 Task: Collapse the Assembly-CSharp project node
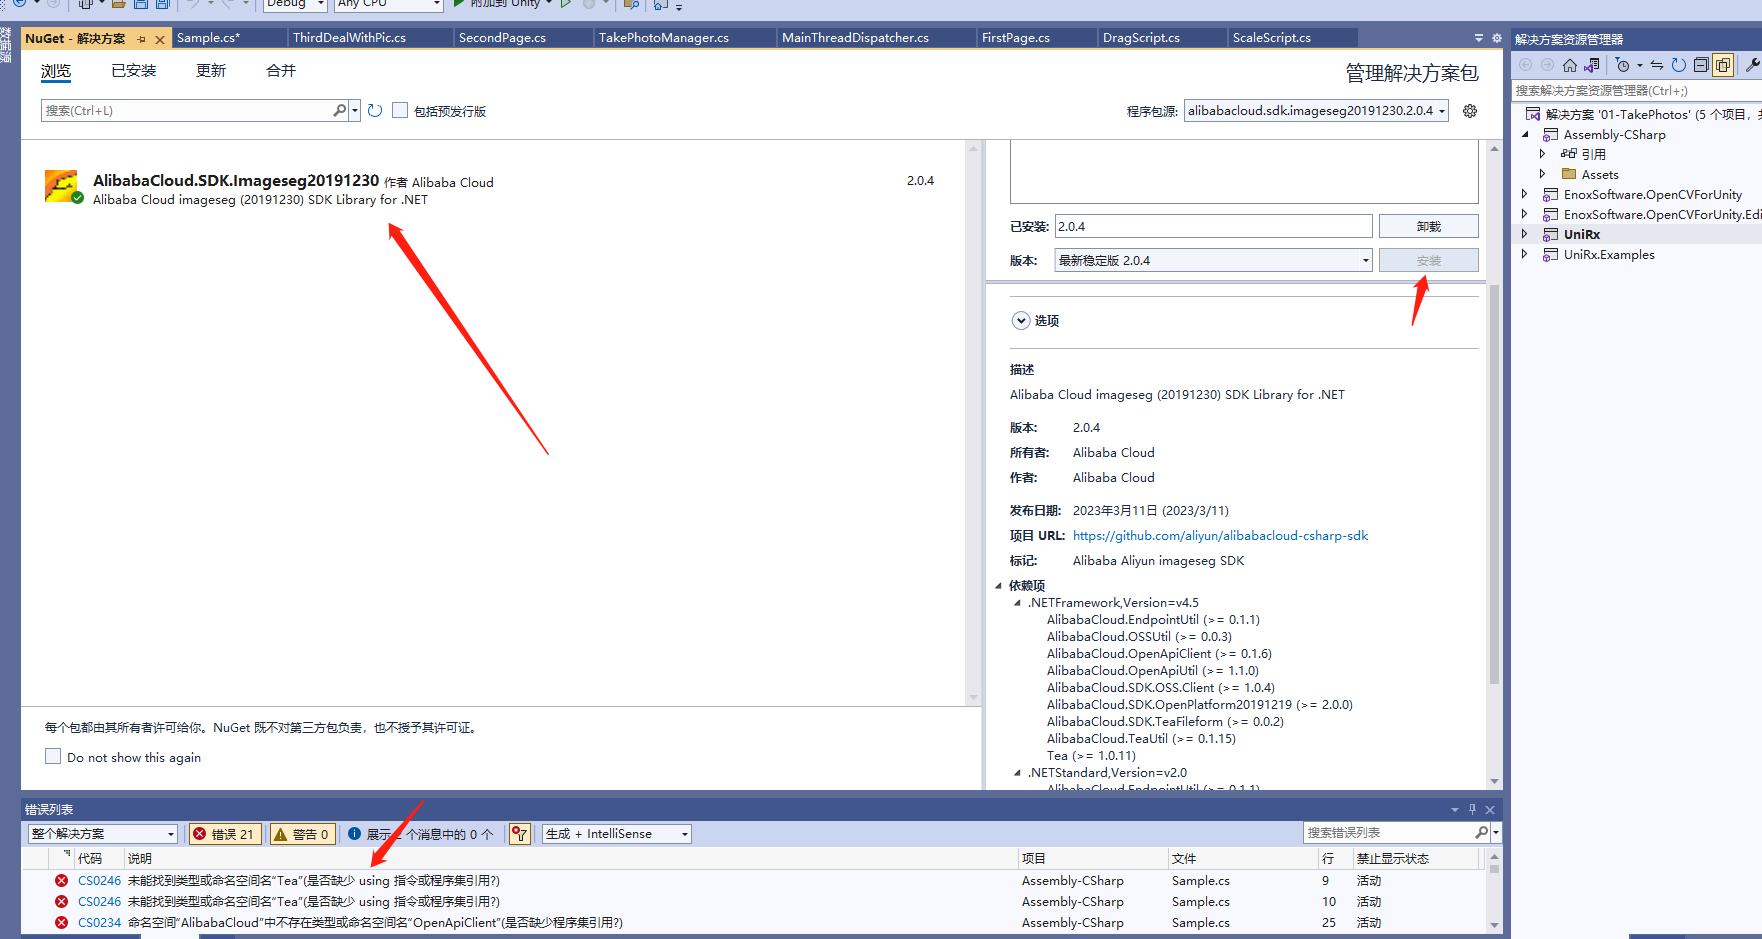point(1525,134)
